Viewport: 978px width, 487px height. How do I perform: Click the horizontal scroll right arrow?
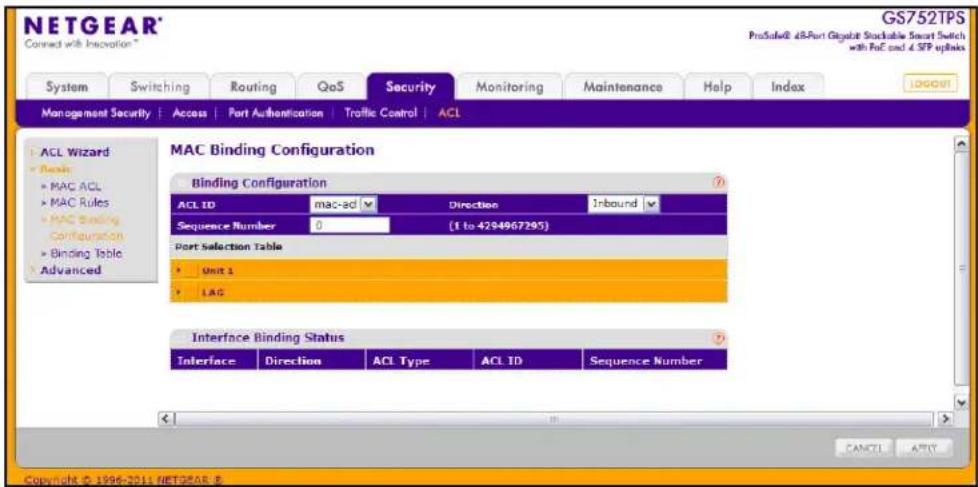(x=946, y=417)
